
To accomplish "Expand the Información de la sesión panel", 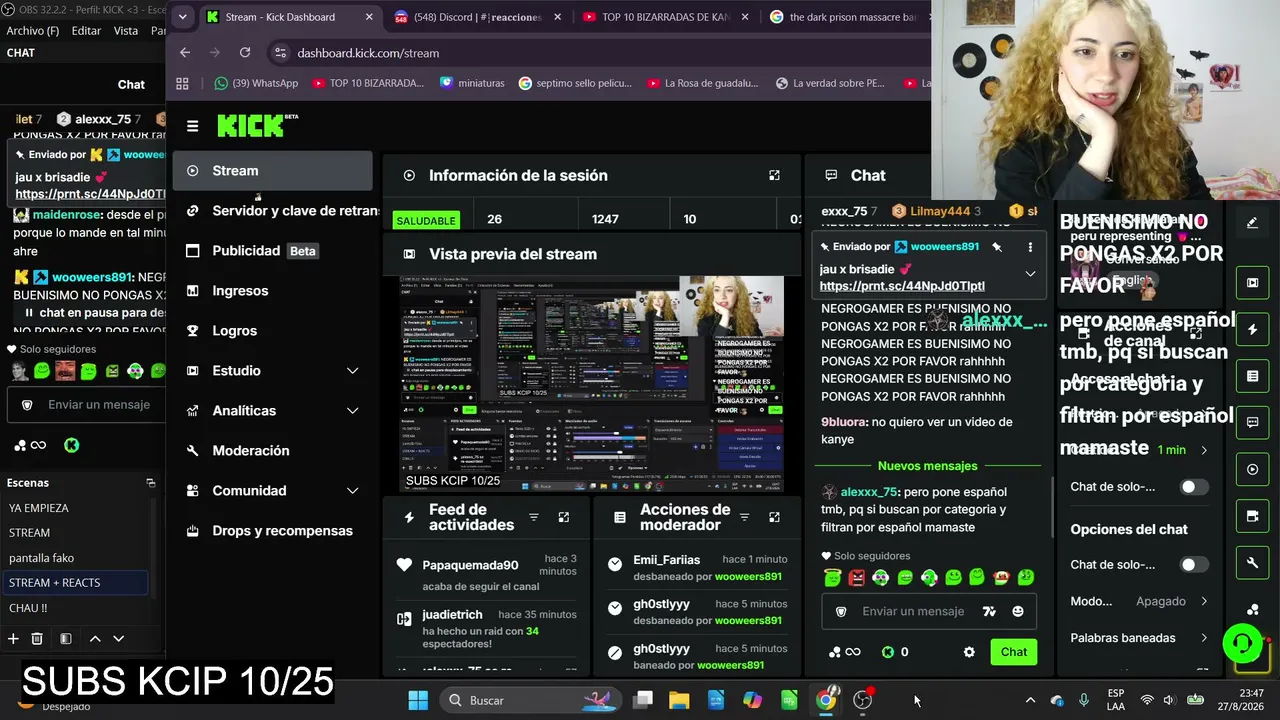I will [774, 175].
